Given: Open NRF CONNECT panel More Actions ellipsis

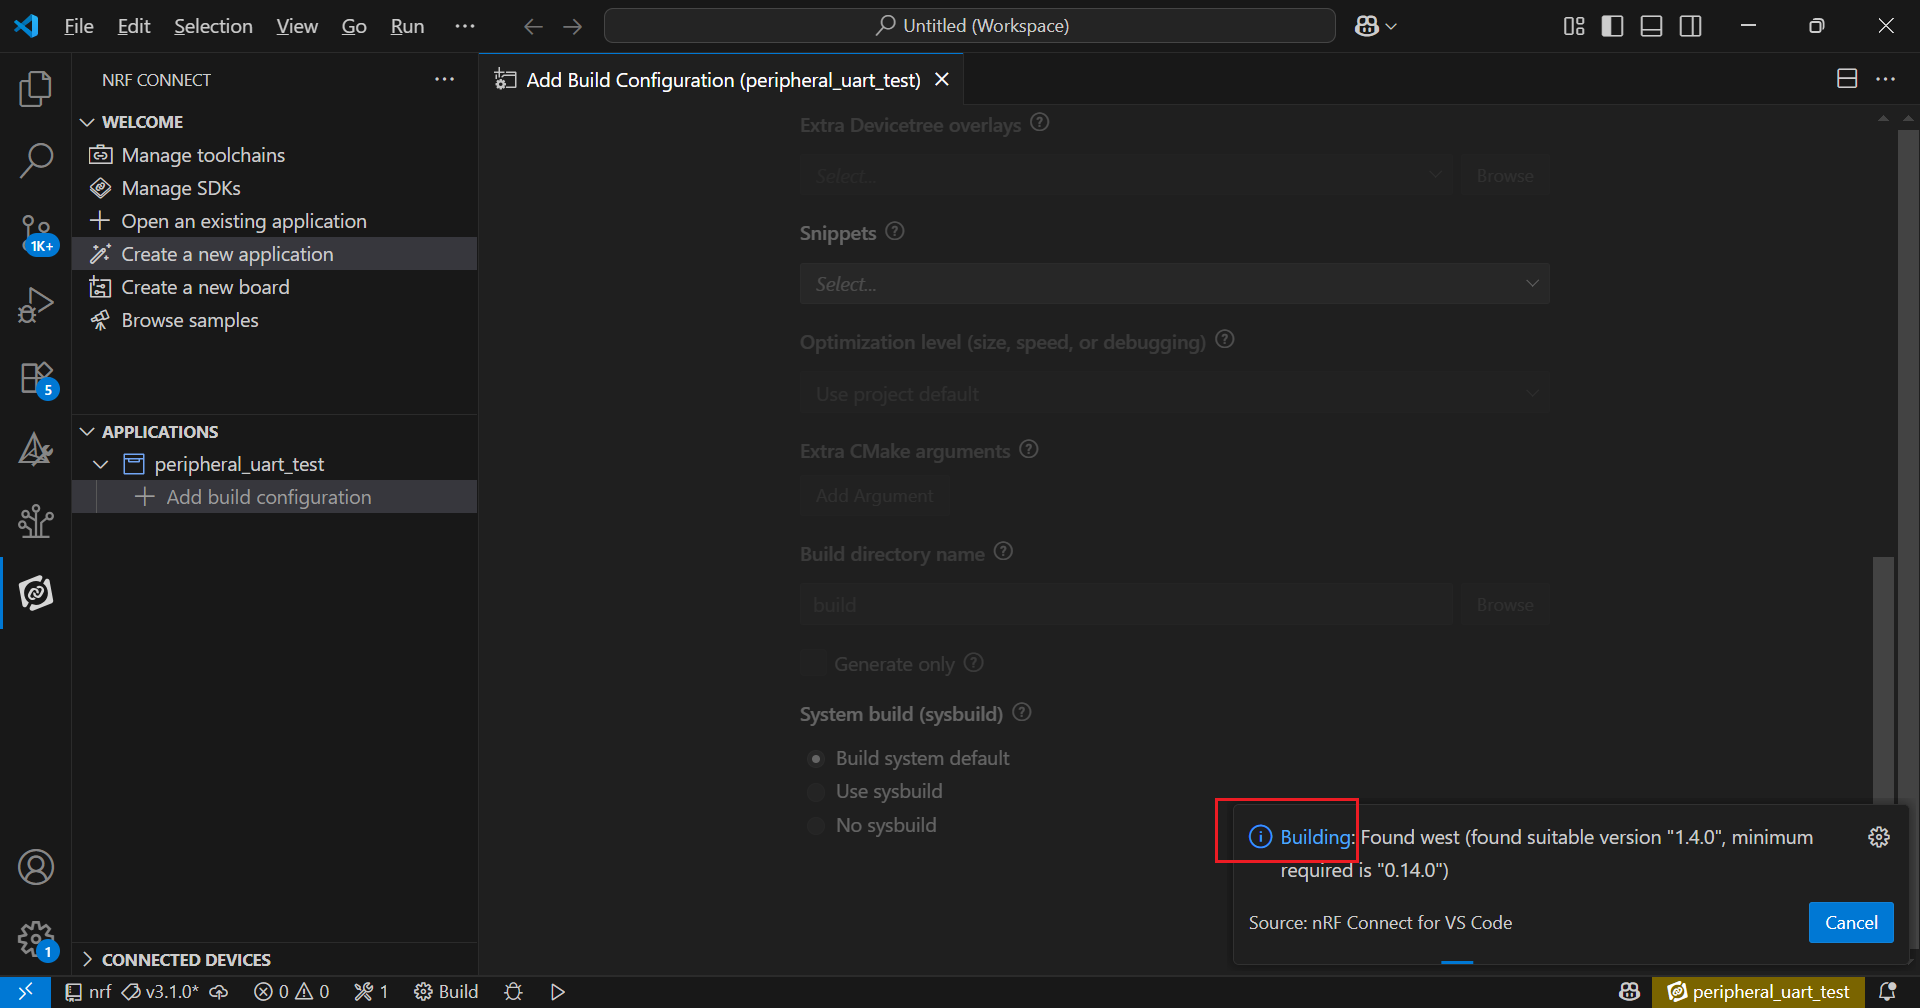Looking at the screenshot, I should pyautogui.click(x=444, y=79).
